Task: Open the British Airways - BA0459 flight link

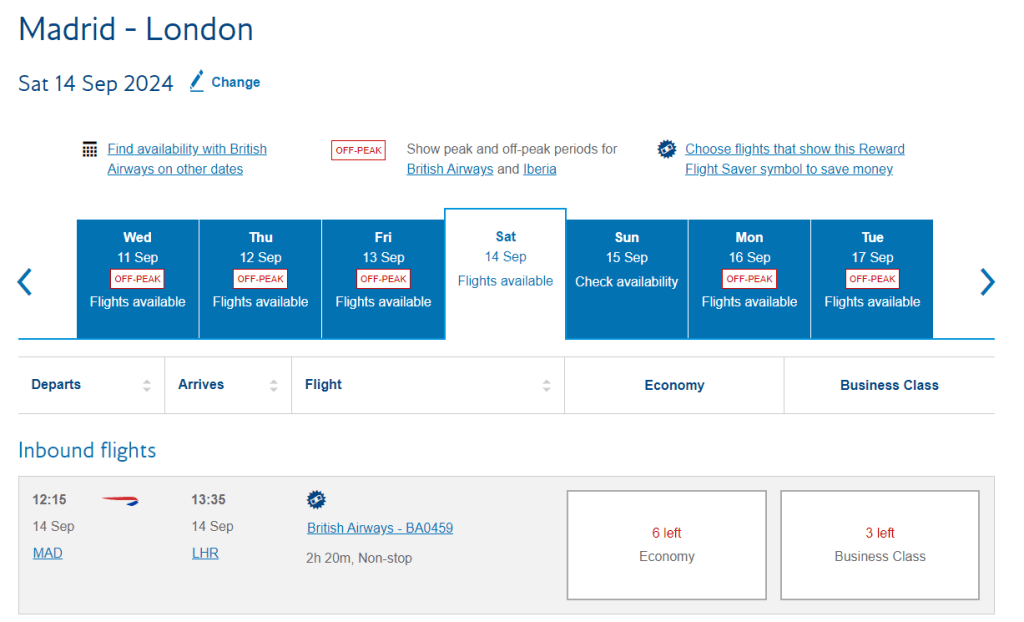Action: point(380,528)
